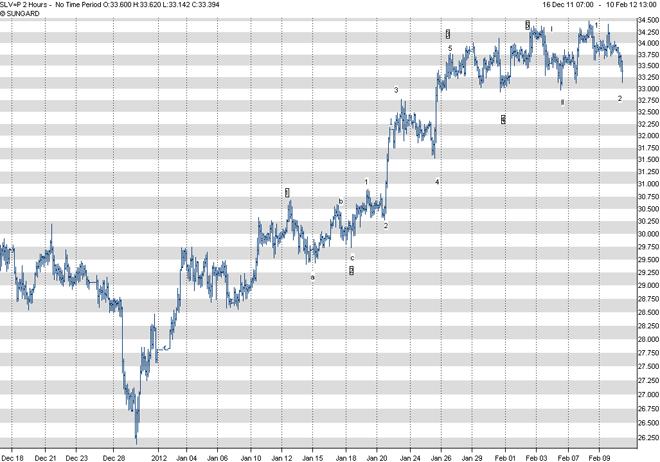Click the boxed marker below the Feb 01 low
The width and height of the screenshot is (660, 462).
tap(503, 119)
